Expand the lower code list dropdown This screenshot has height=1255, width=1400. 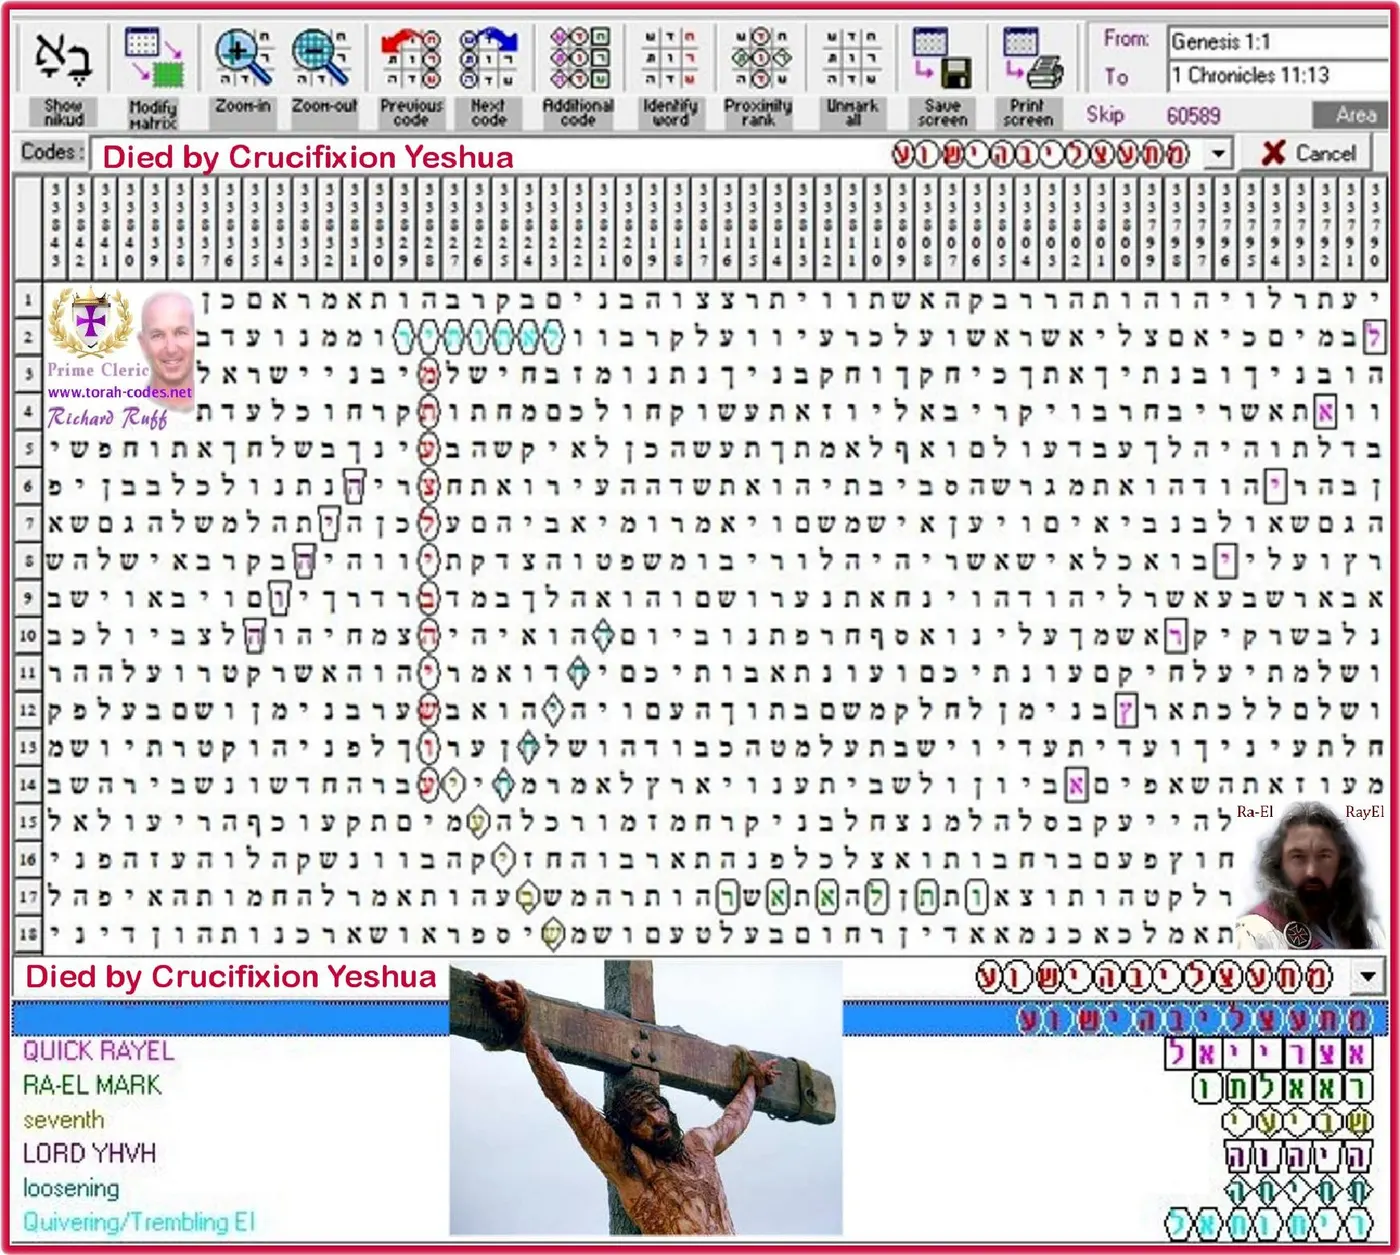click(x=1367, y=977)
